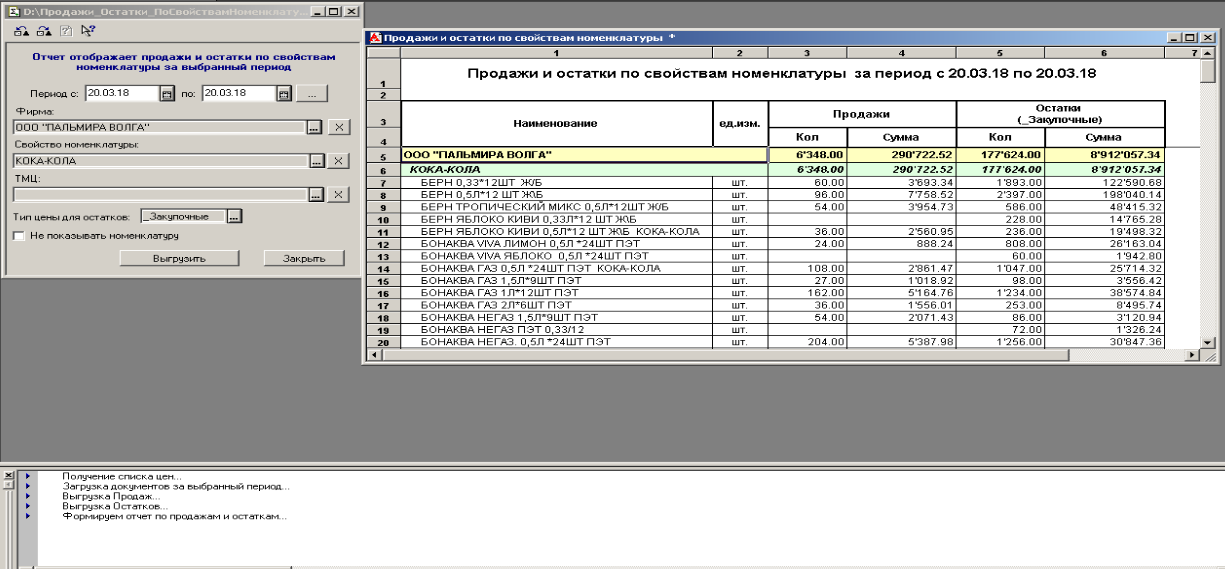Click the leftmost icon in the report form toolbar

(x=19, y=31)
